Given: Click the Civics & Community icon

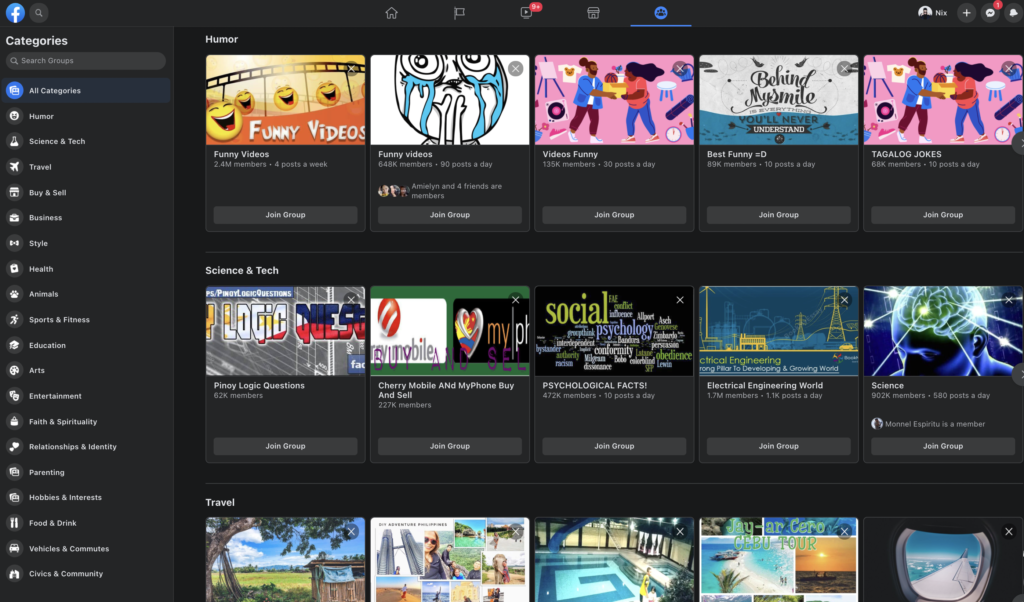Looking at the screenshot, I should click(14, 573).
